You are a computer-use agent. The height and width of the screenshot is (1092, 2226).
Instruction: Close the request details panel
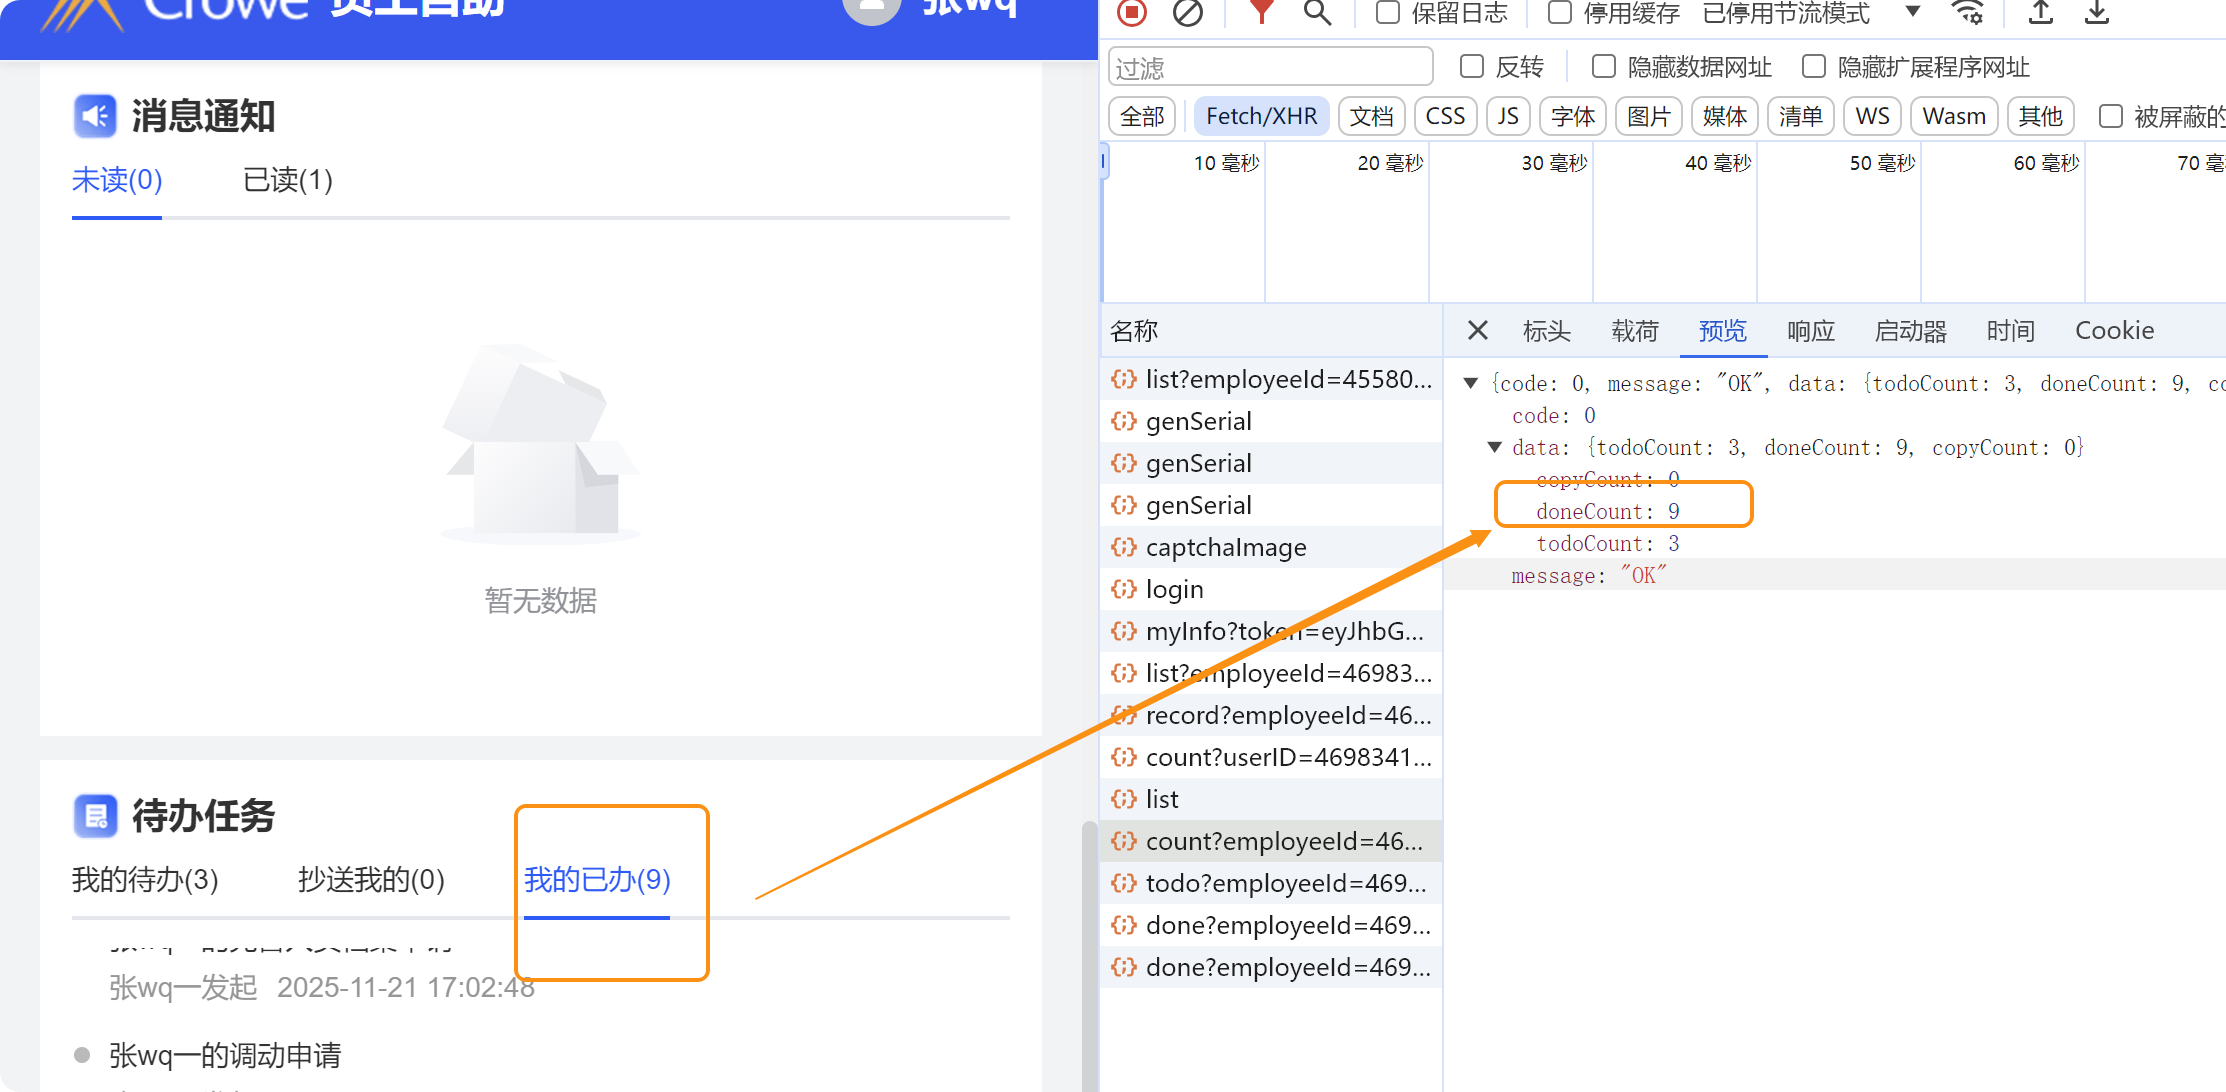pyautogui.click(x=1477, y=331)
